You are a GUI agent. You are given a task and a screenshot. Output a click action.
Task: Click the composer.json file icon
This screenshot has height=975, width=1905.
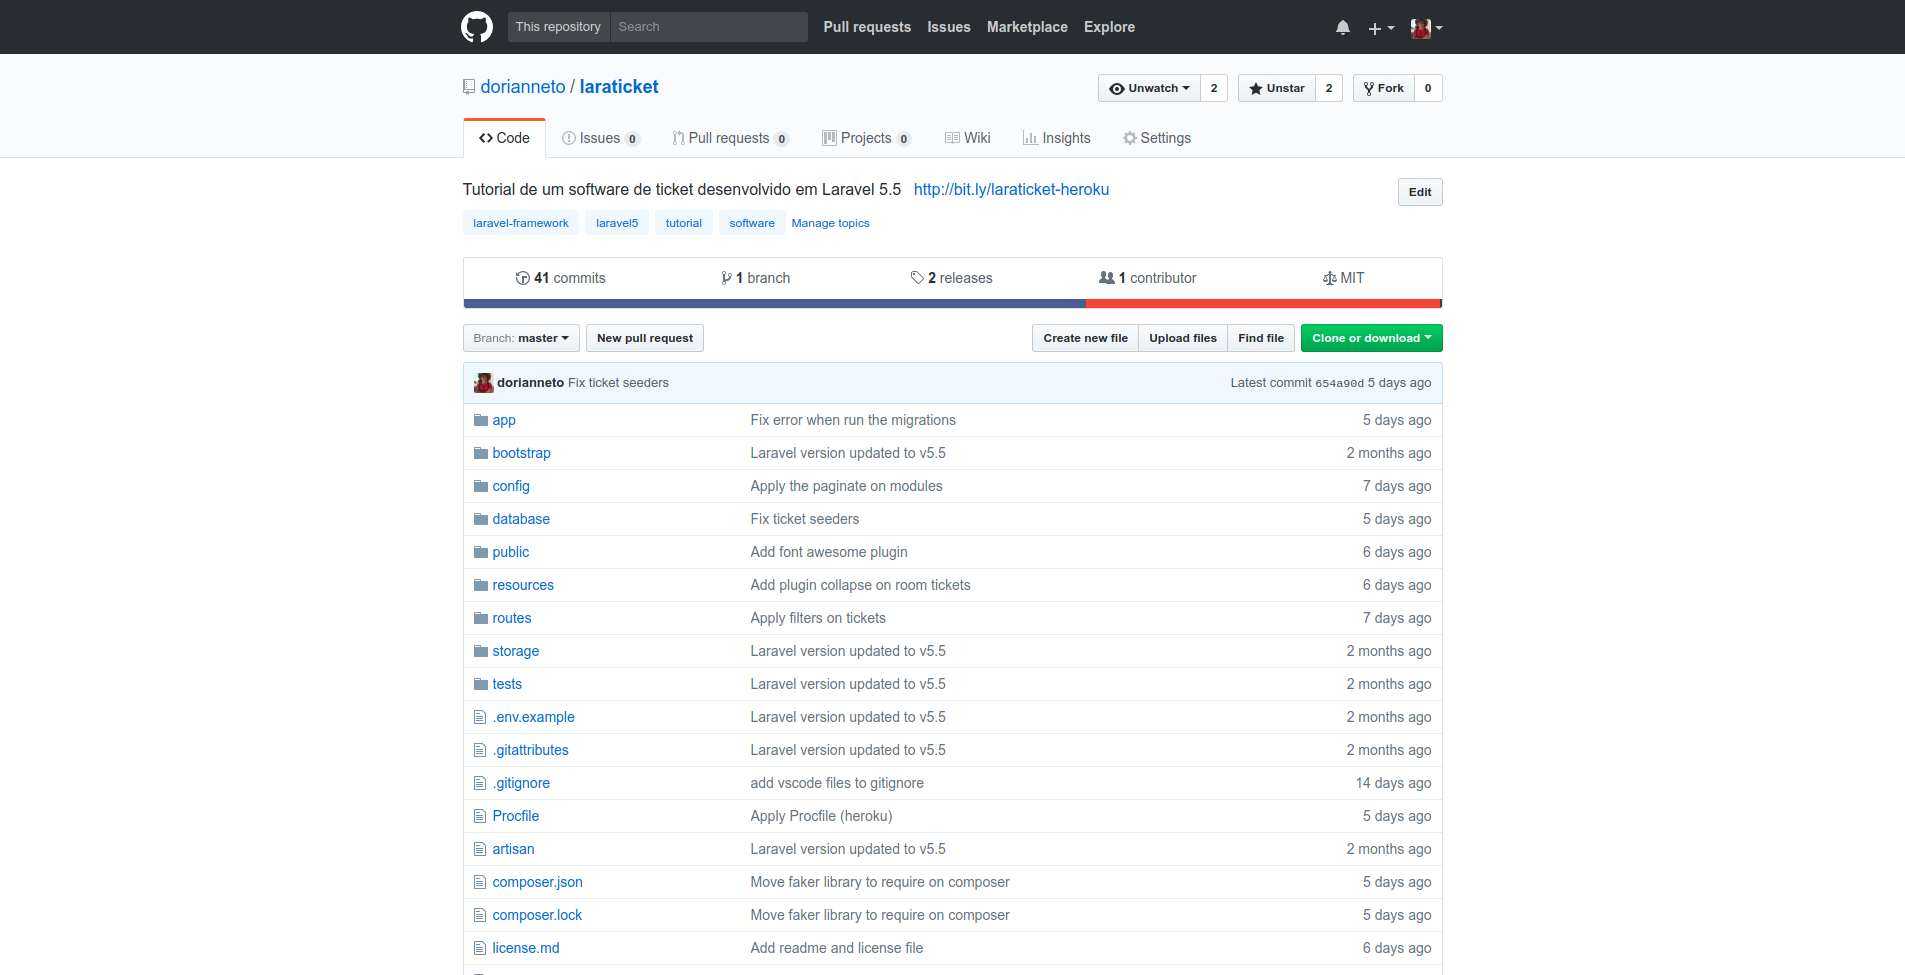(480, 882)
